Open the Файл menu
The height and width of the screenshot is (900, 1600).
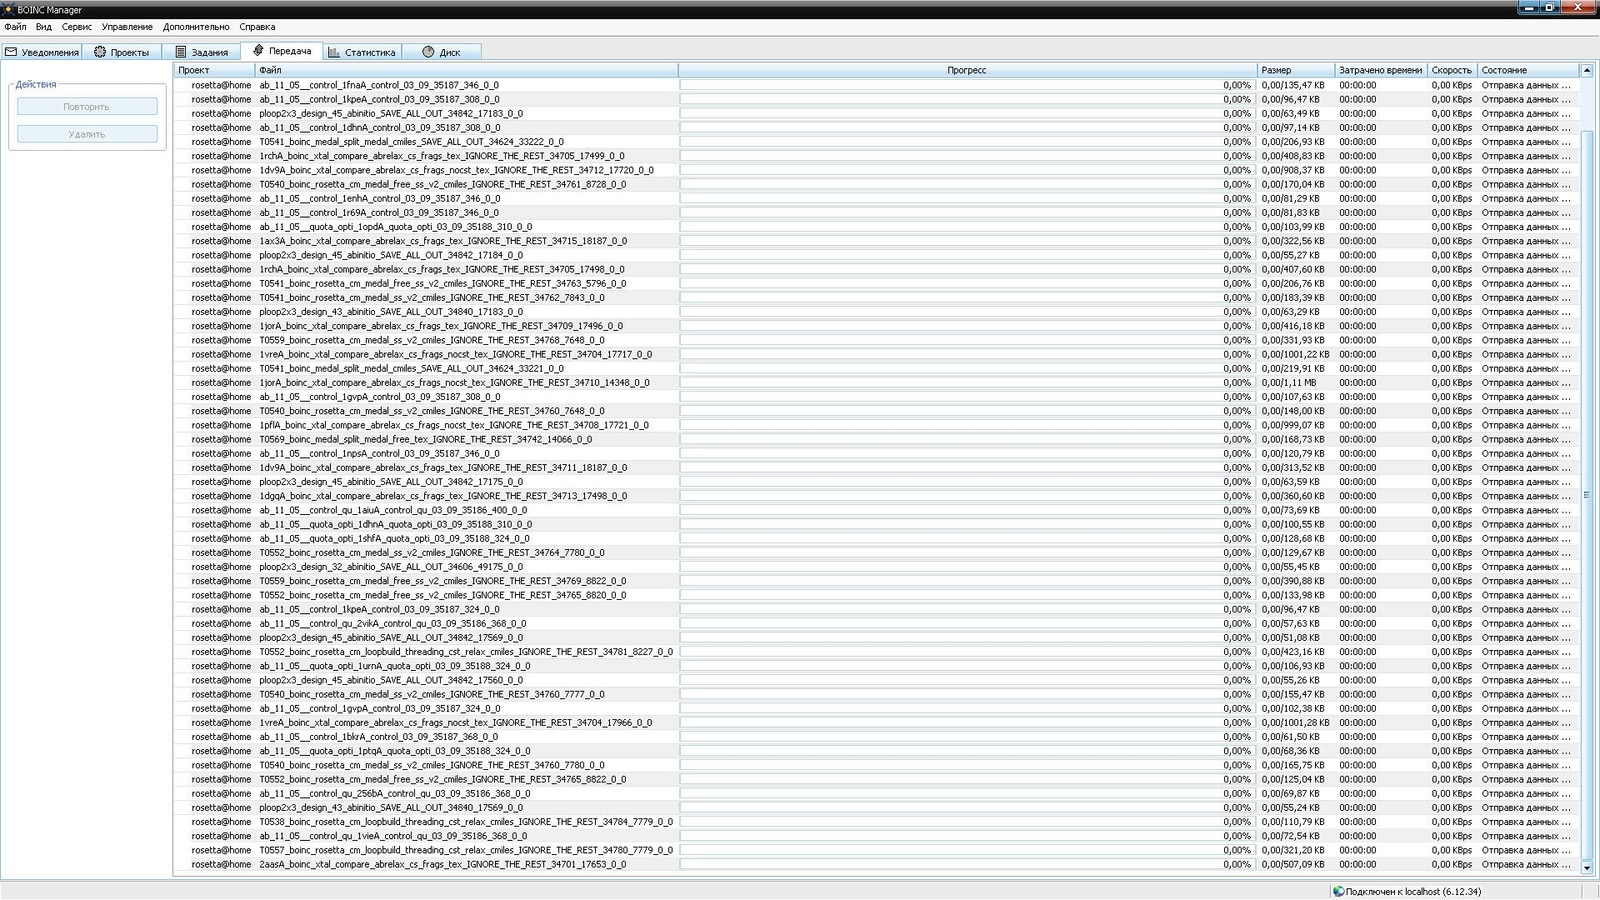[15, 27]
